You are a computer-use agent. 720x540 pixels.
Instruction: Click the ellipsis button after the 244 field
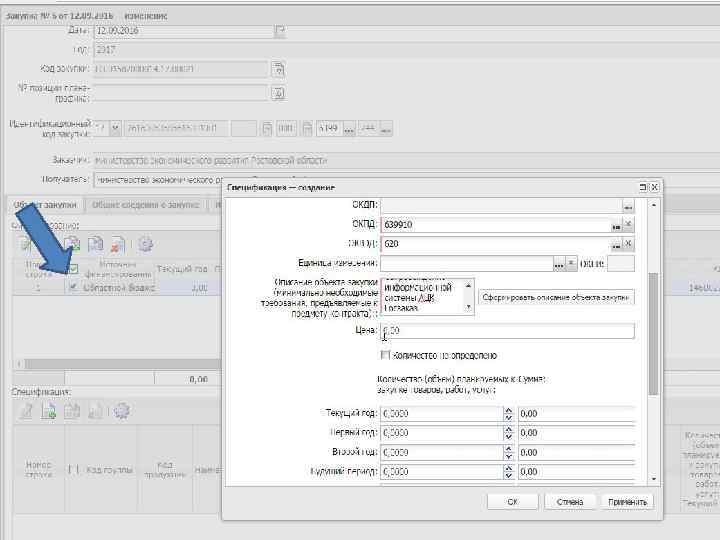[386, 129]
